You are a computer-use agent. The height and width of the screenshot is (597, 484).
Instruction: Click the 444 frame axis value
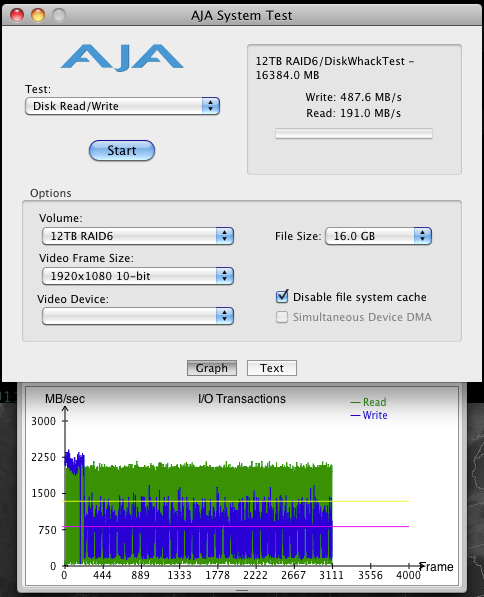(x=102, y=575)
